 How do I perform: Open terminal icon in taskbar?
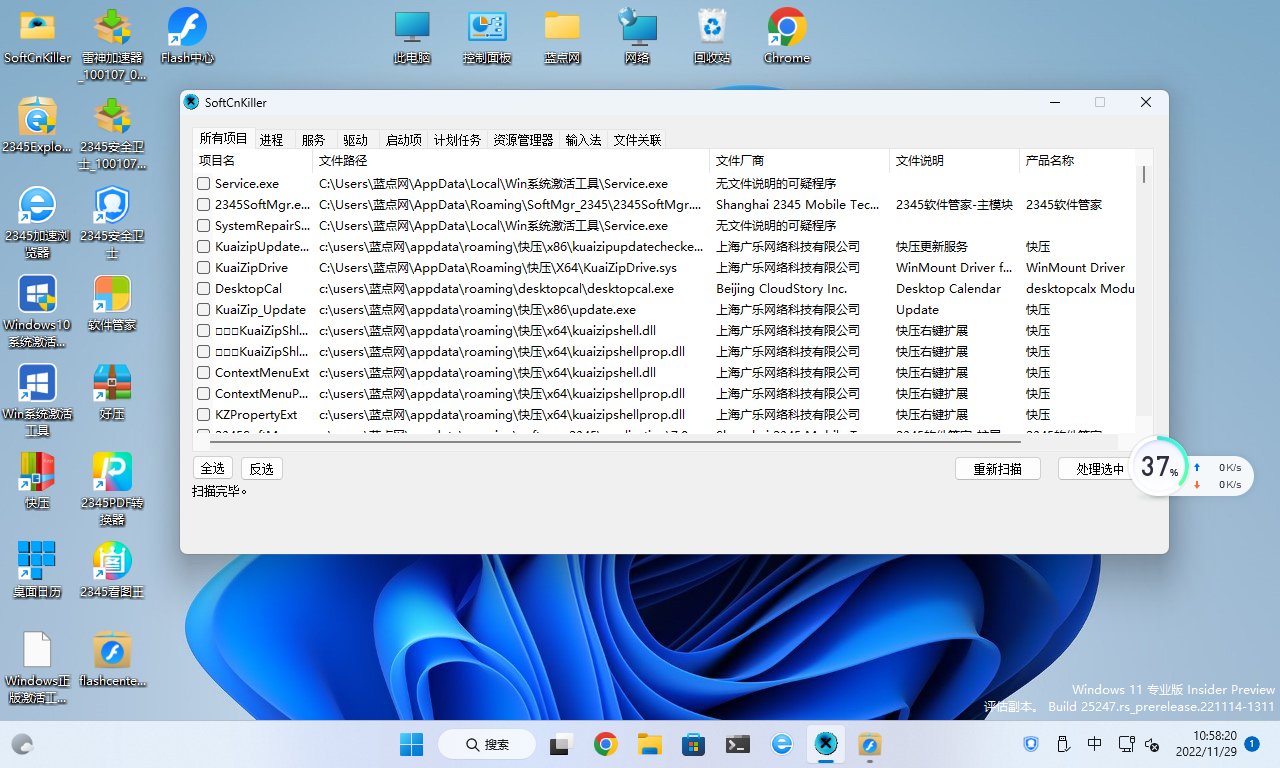(738, 744)
